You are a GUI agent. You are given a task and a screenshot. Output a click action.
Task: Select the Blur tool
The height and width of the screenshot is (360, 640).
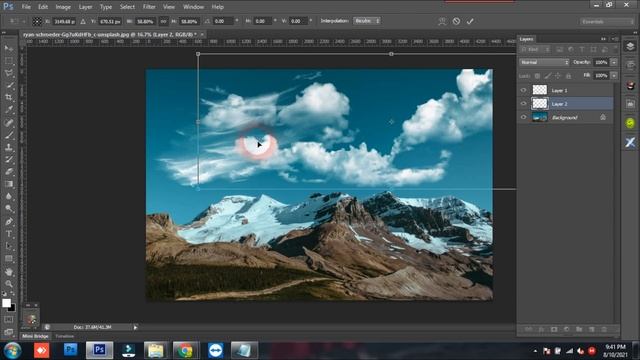[9, 196]
